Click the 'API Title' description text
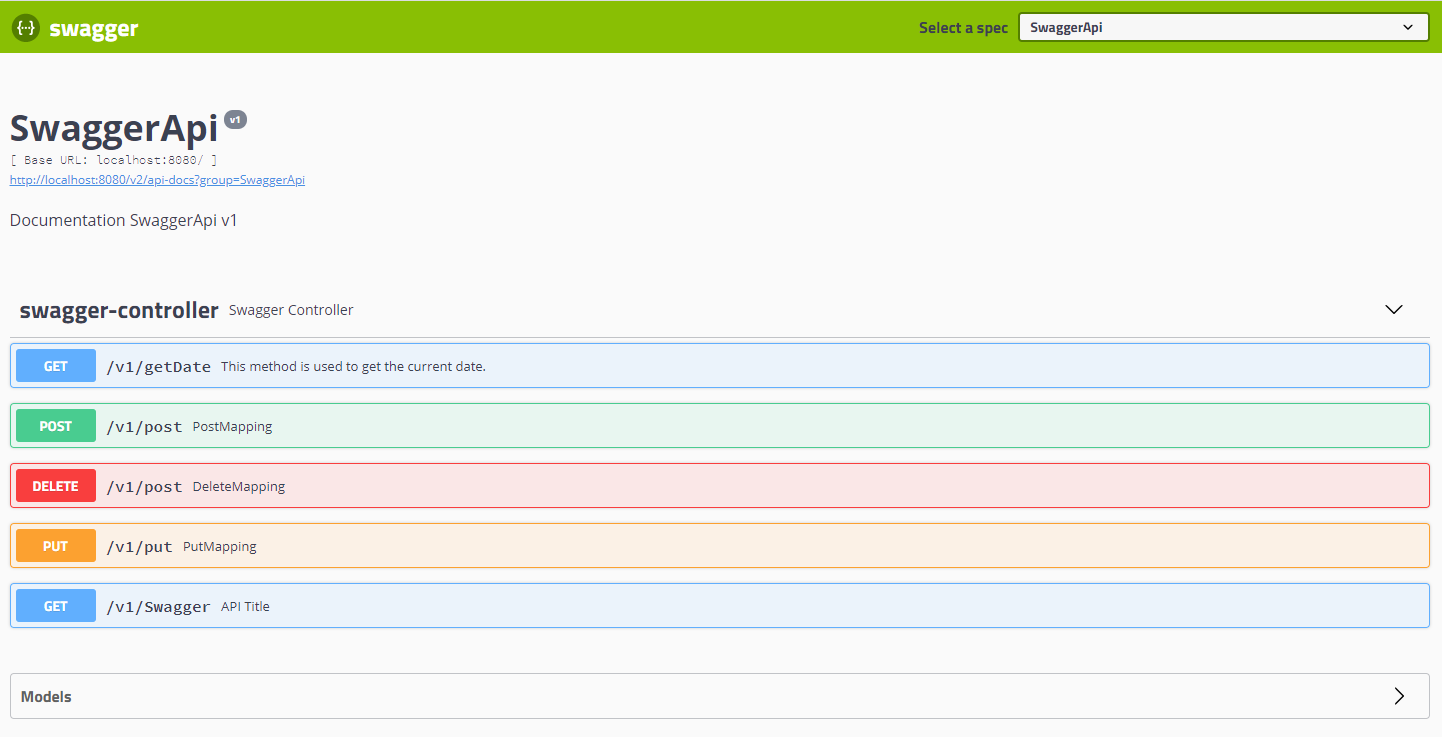This screenshot has height=737, width=1442. (245, 607)
